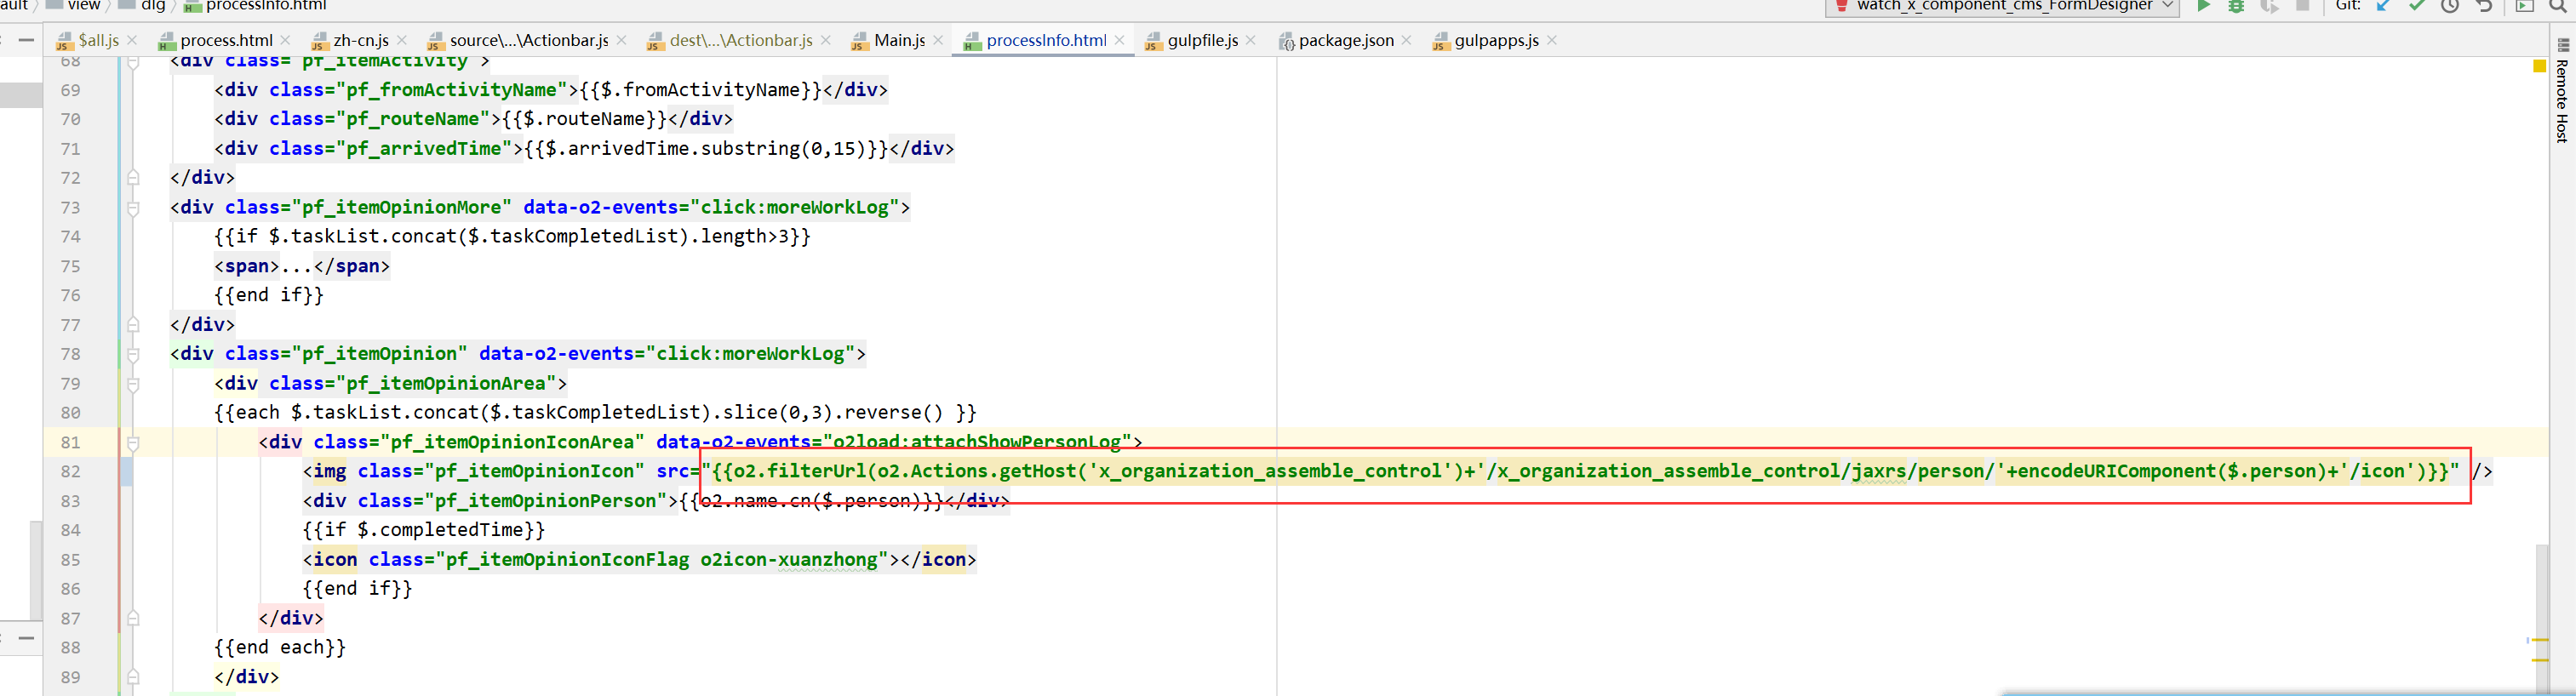Click the view folder in breadcrumb
The height and width of the screenshot is (696, 2576).
83,6
